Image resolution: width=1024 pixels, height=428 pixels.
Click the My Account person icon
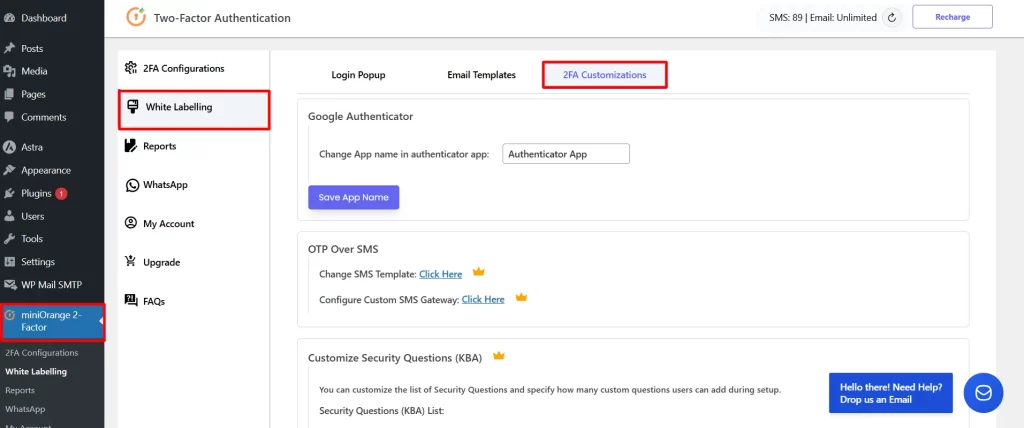(x=131, y=223)
